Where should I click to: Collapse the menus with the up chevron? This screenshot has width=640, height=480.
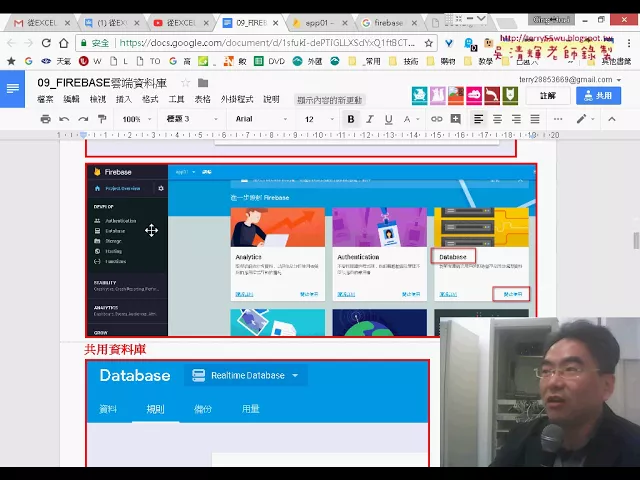611,119
